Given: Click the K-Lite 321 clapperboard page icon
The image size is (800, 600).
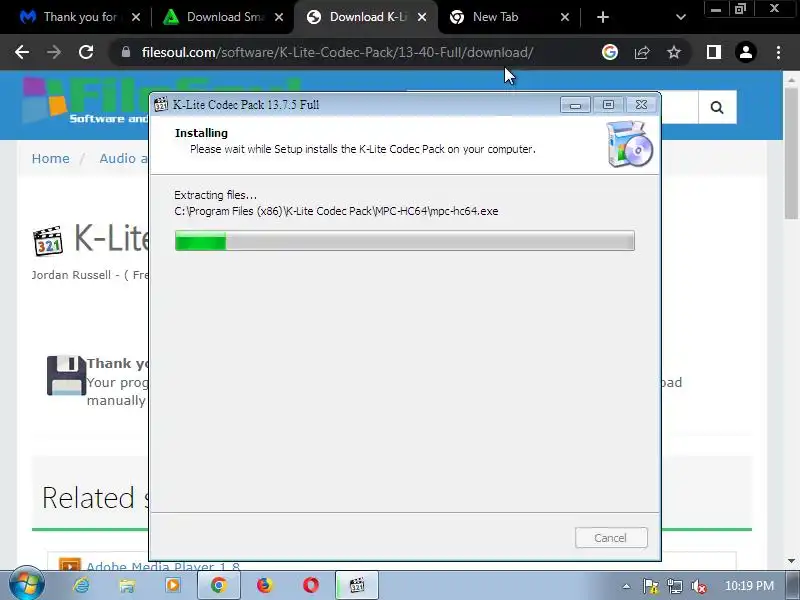Looking at the screenshot, I should [x=48, y=240].
